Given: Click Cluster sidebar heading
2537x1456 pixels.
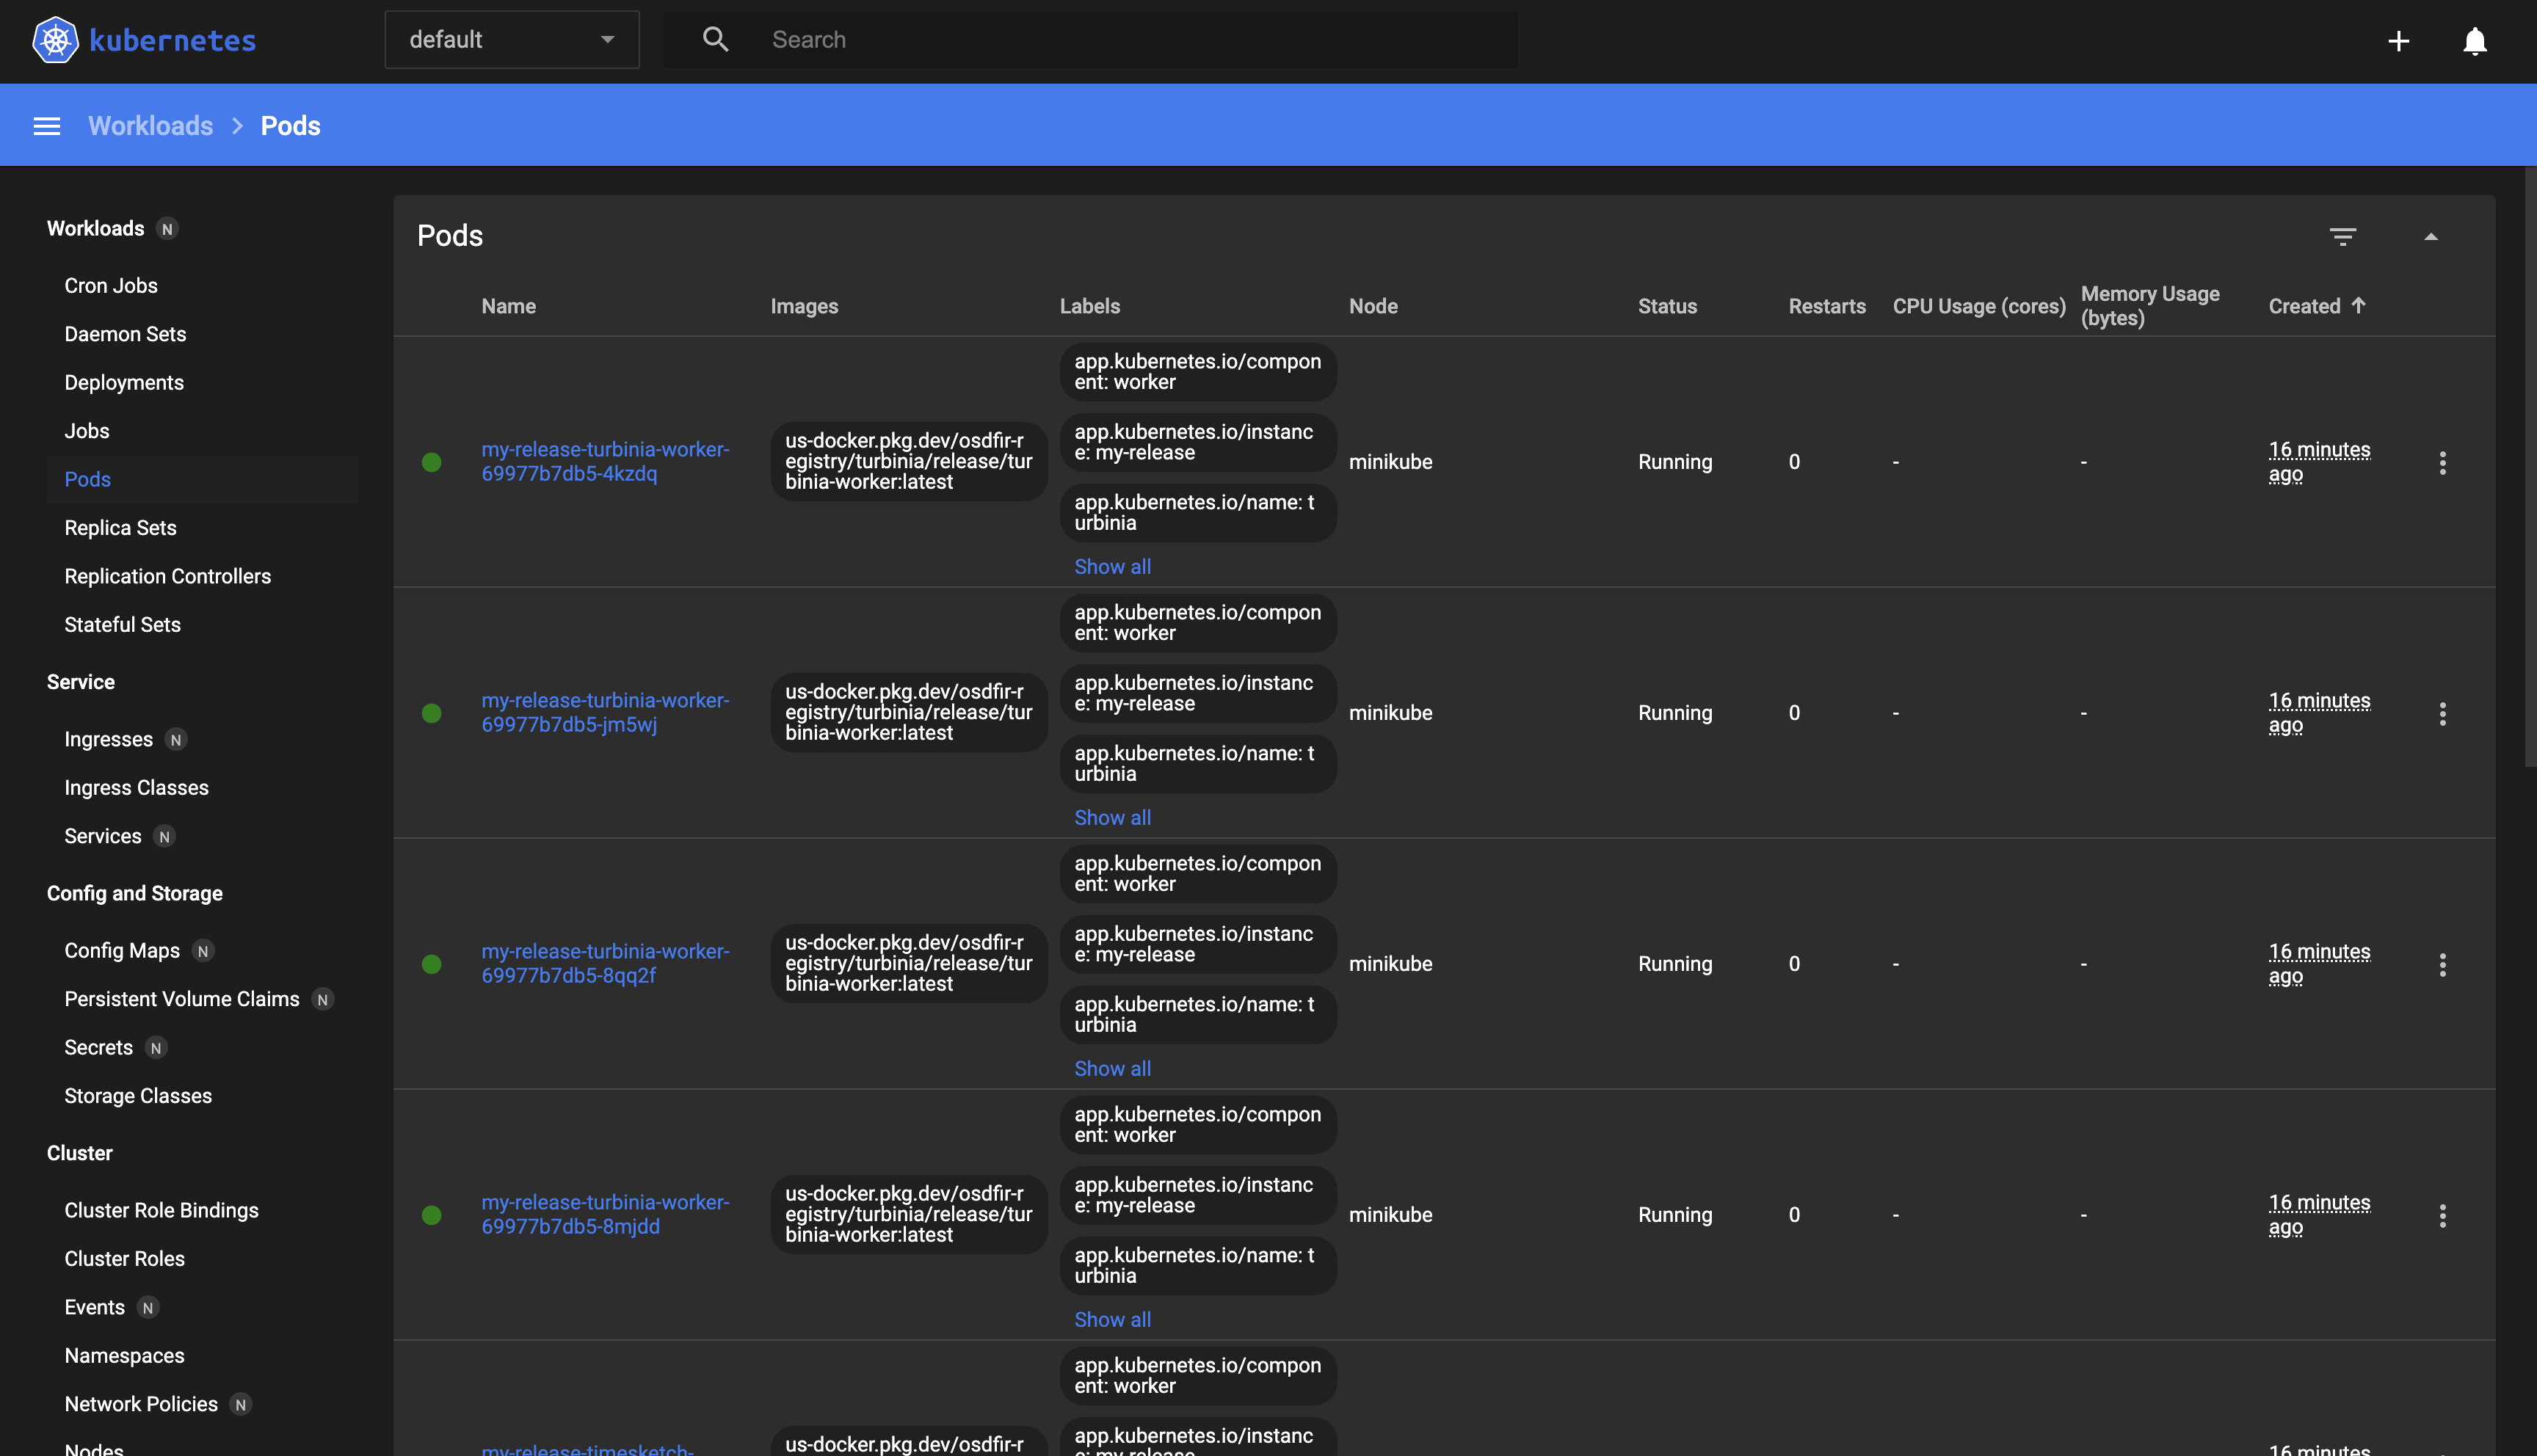Looking at the screenshot, I should pos(80,1154).
